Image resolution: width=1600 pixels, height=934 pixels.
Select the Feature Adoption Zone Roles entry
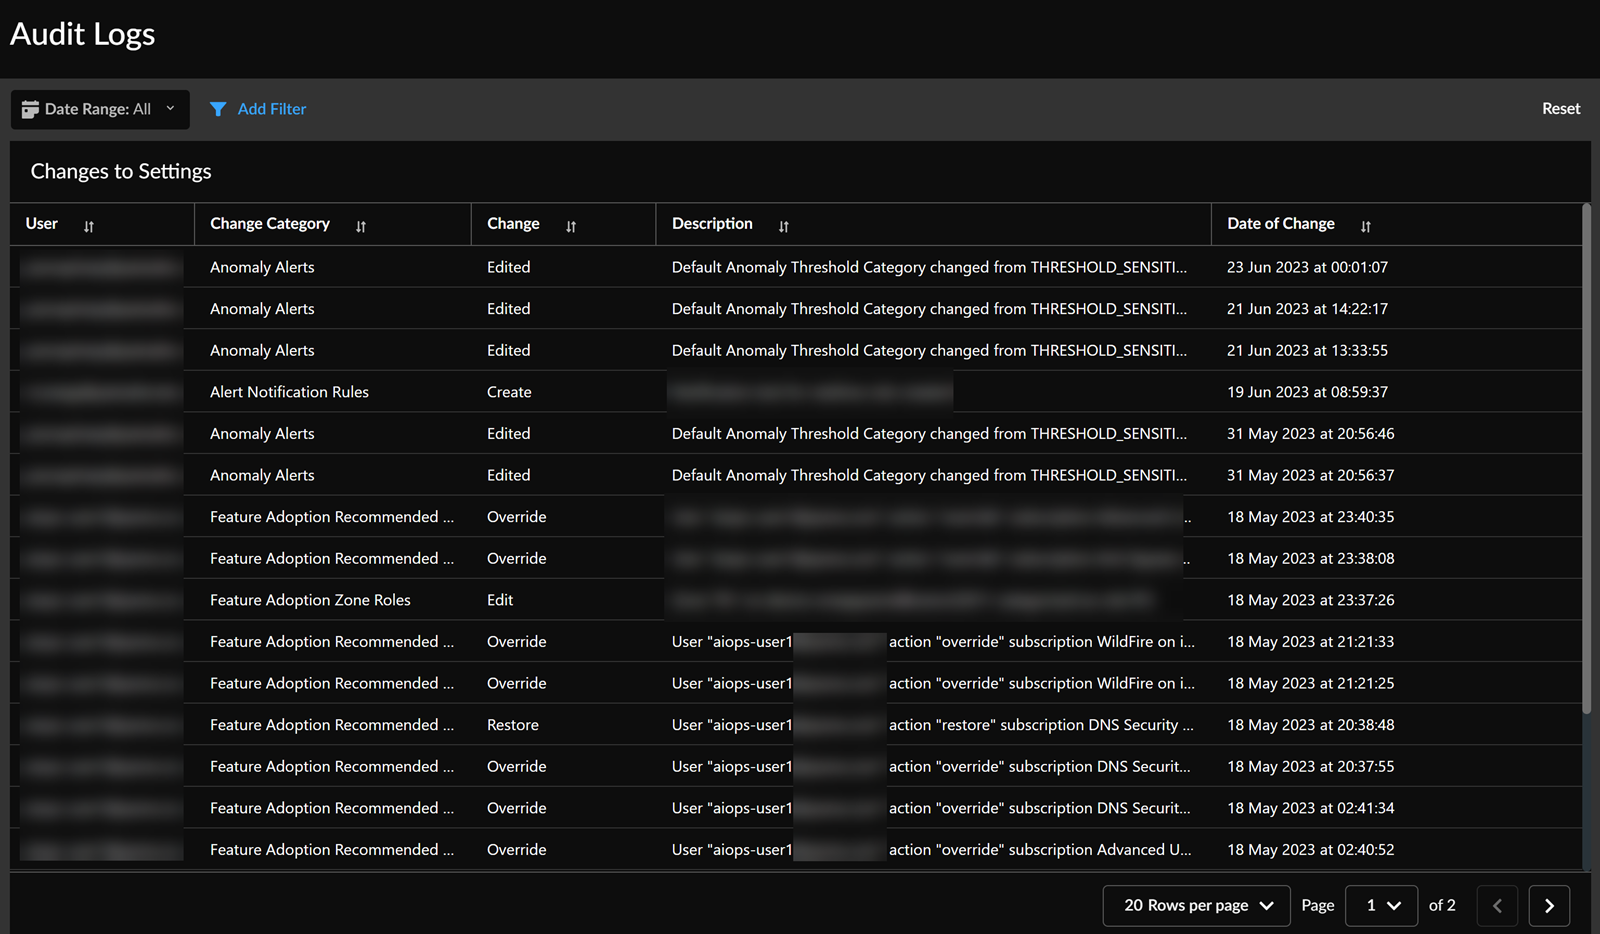coord(310,600)
